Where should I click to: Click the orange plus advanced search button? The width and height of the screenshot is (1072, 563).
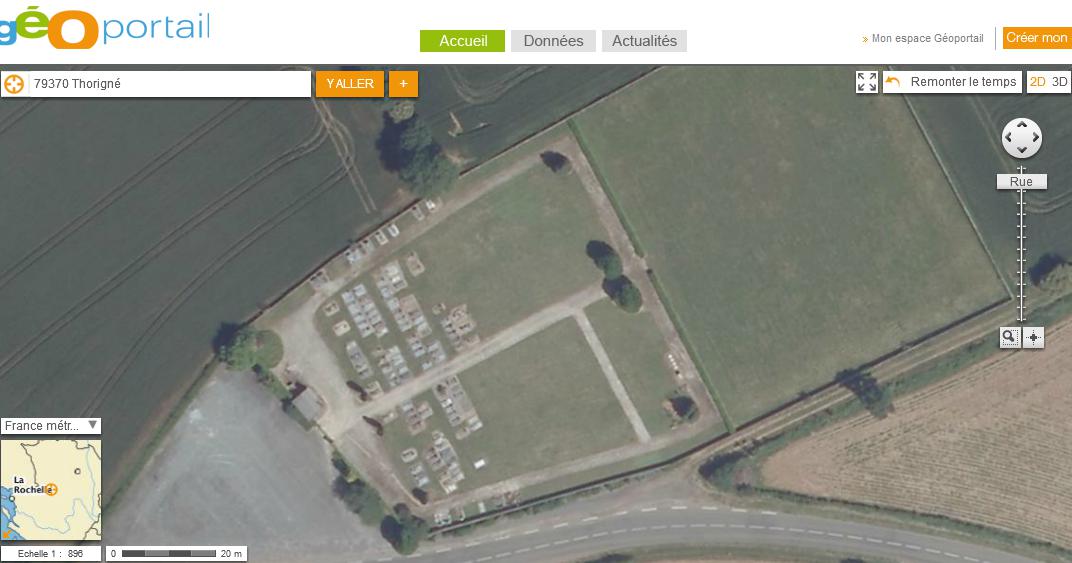(403, 83)
